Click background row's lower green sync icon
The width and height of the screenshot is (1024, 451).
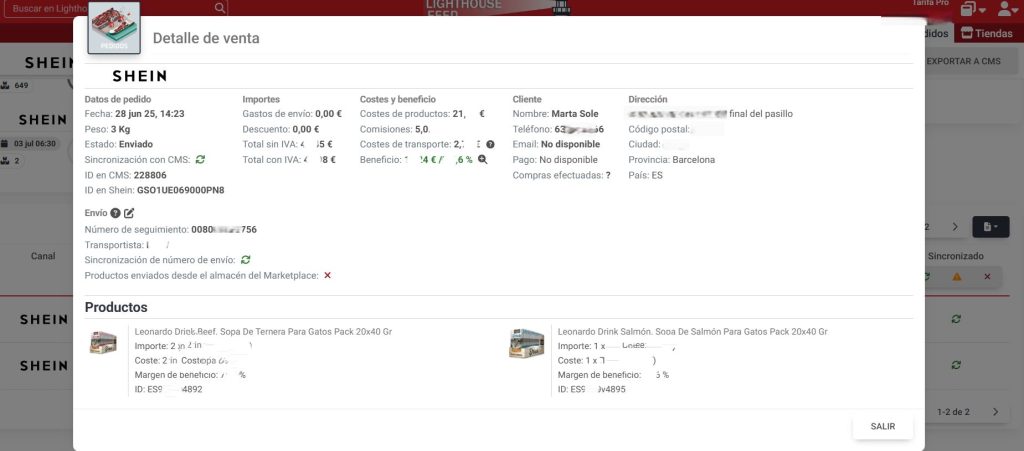pos(956,365)
